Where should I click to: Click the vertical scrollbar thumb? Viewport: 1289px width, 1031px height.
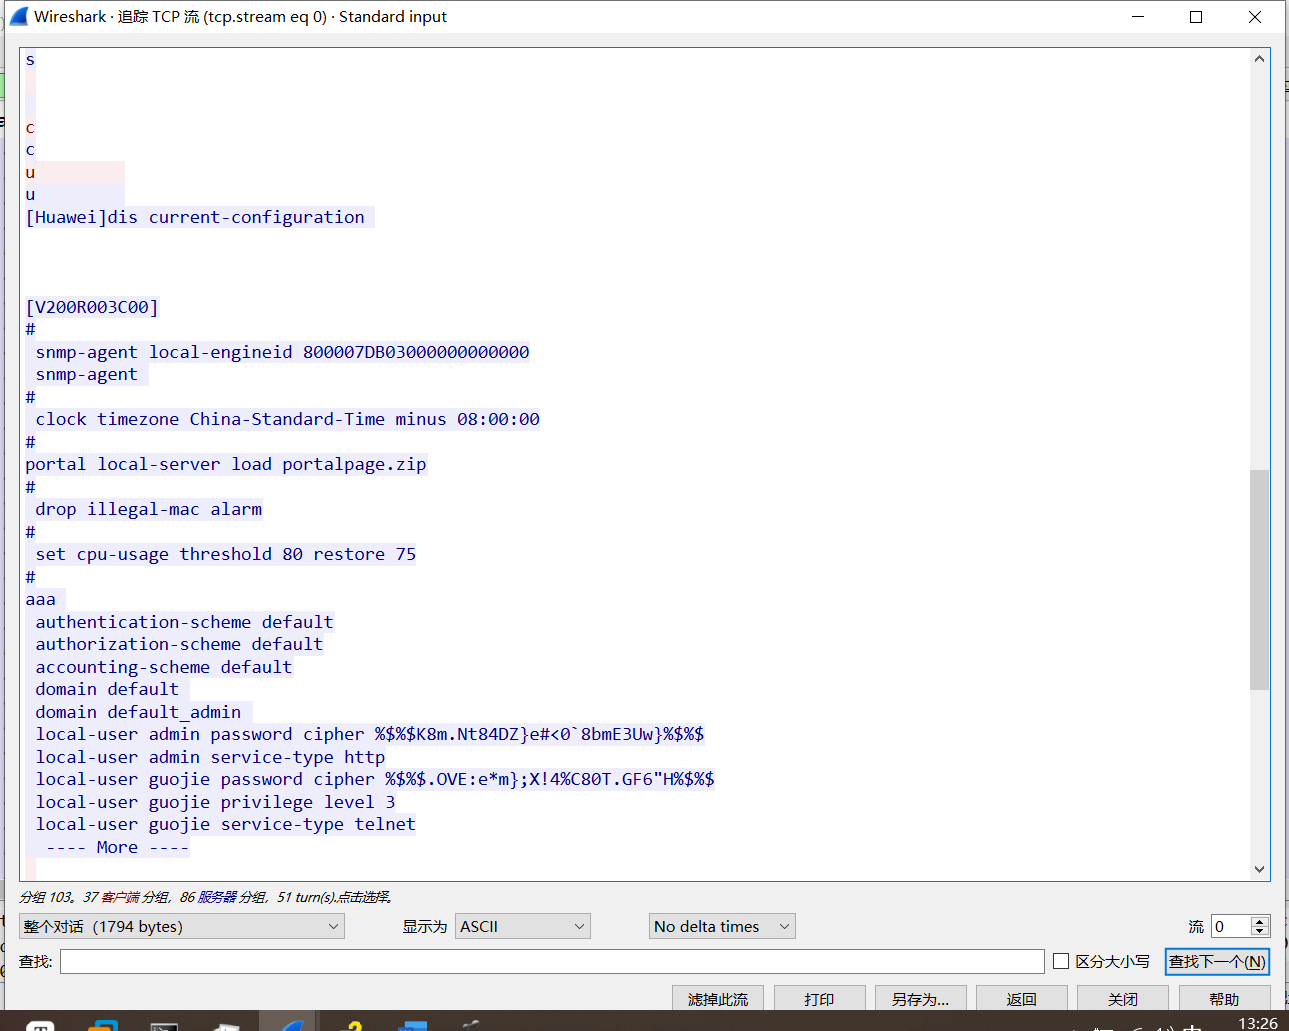[x=1259, y=580]
